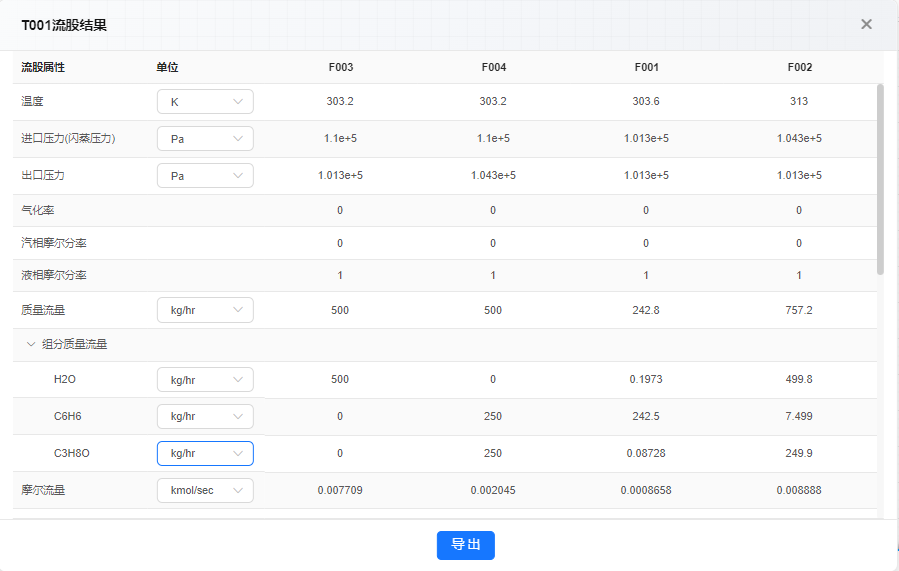The height and width of the screenshot is (571, 899).
Task: Open the inlet pressure unit dropdown
Action: [x=205, y=139]
